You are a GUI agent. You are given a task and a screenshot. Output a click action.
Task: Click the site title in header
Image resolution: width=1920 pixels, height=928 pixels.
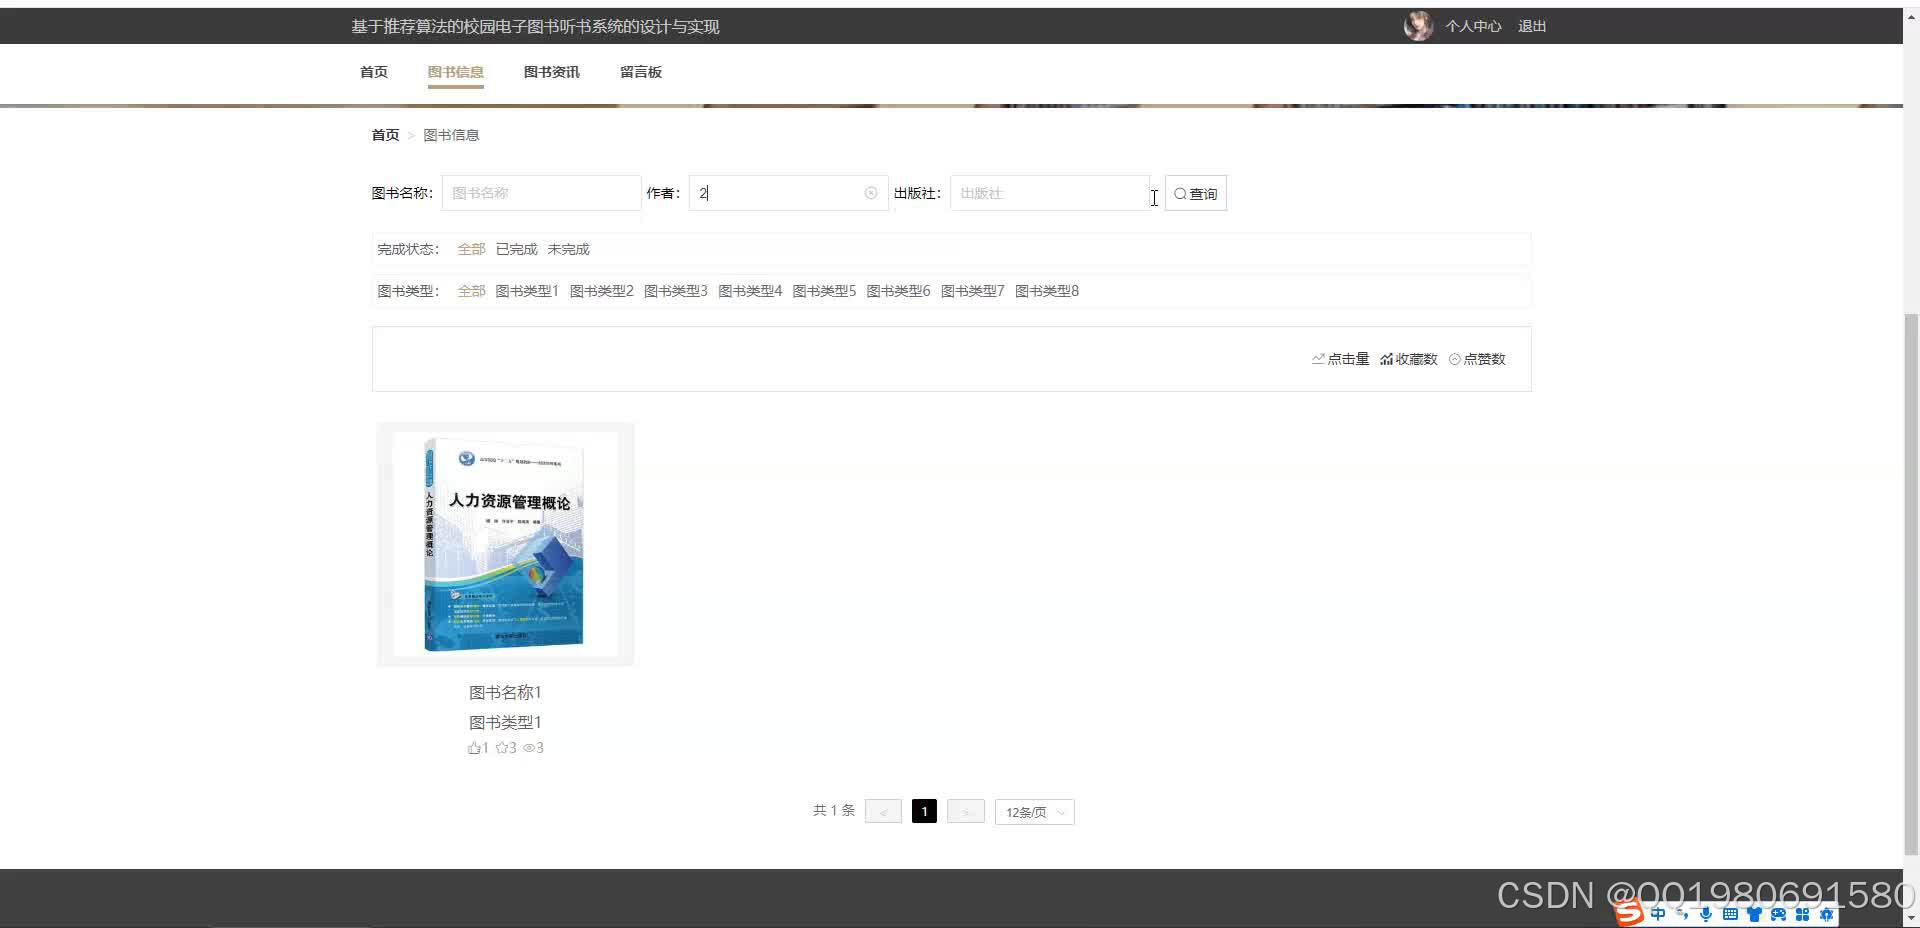[535, 26]
